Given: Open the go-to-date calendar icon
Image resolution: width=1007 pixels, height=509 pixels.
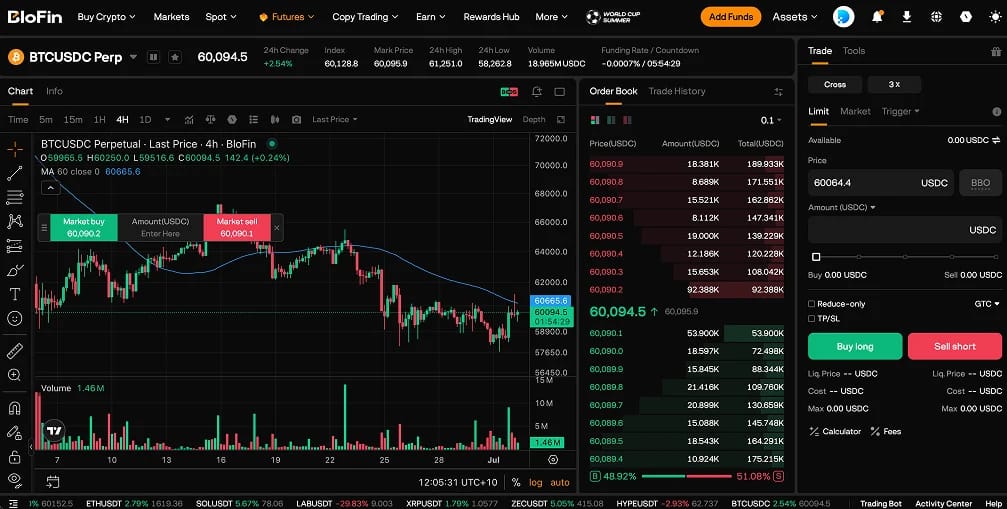Looking at the screenshot, I should click(53, 481).
